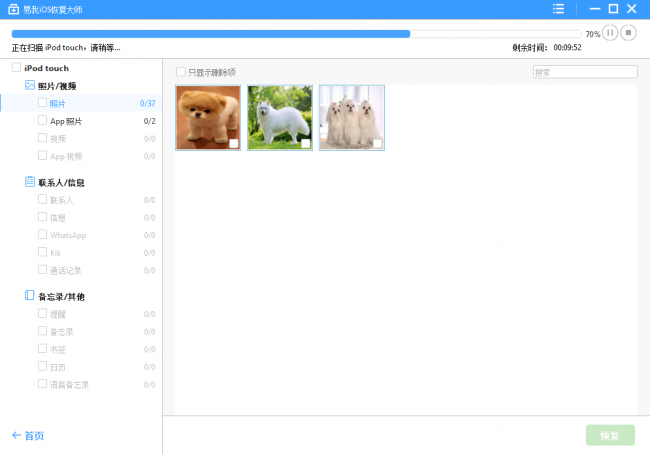Click the 搜索 search input field

pos(585,72)
